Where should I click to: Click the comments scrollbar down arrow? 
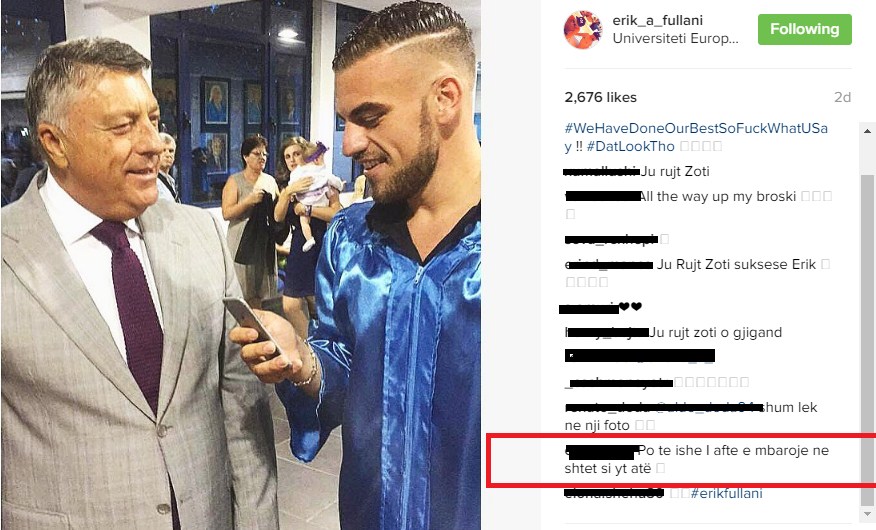point(867,513)
